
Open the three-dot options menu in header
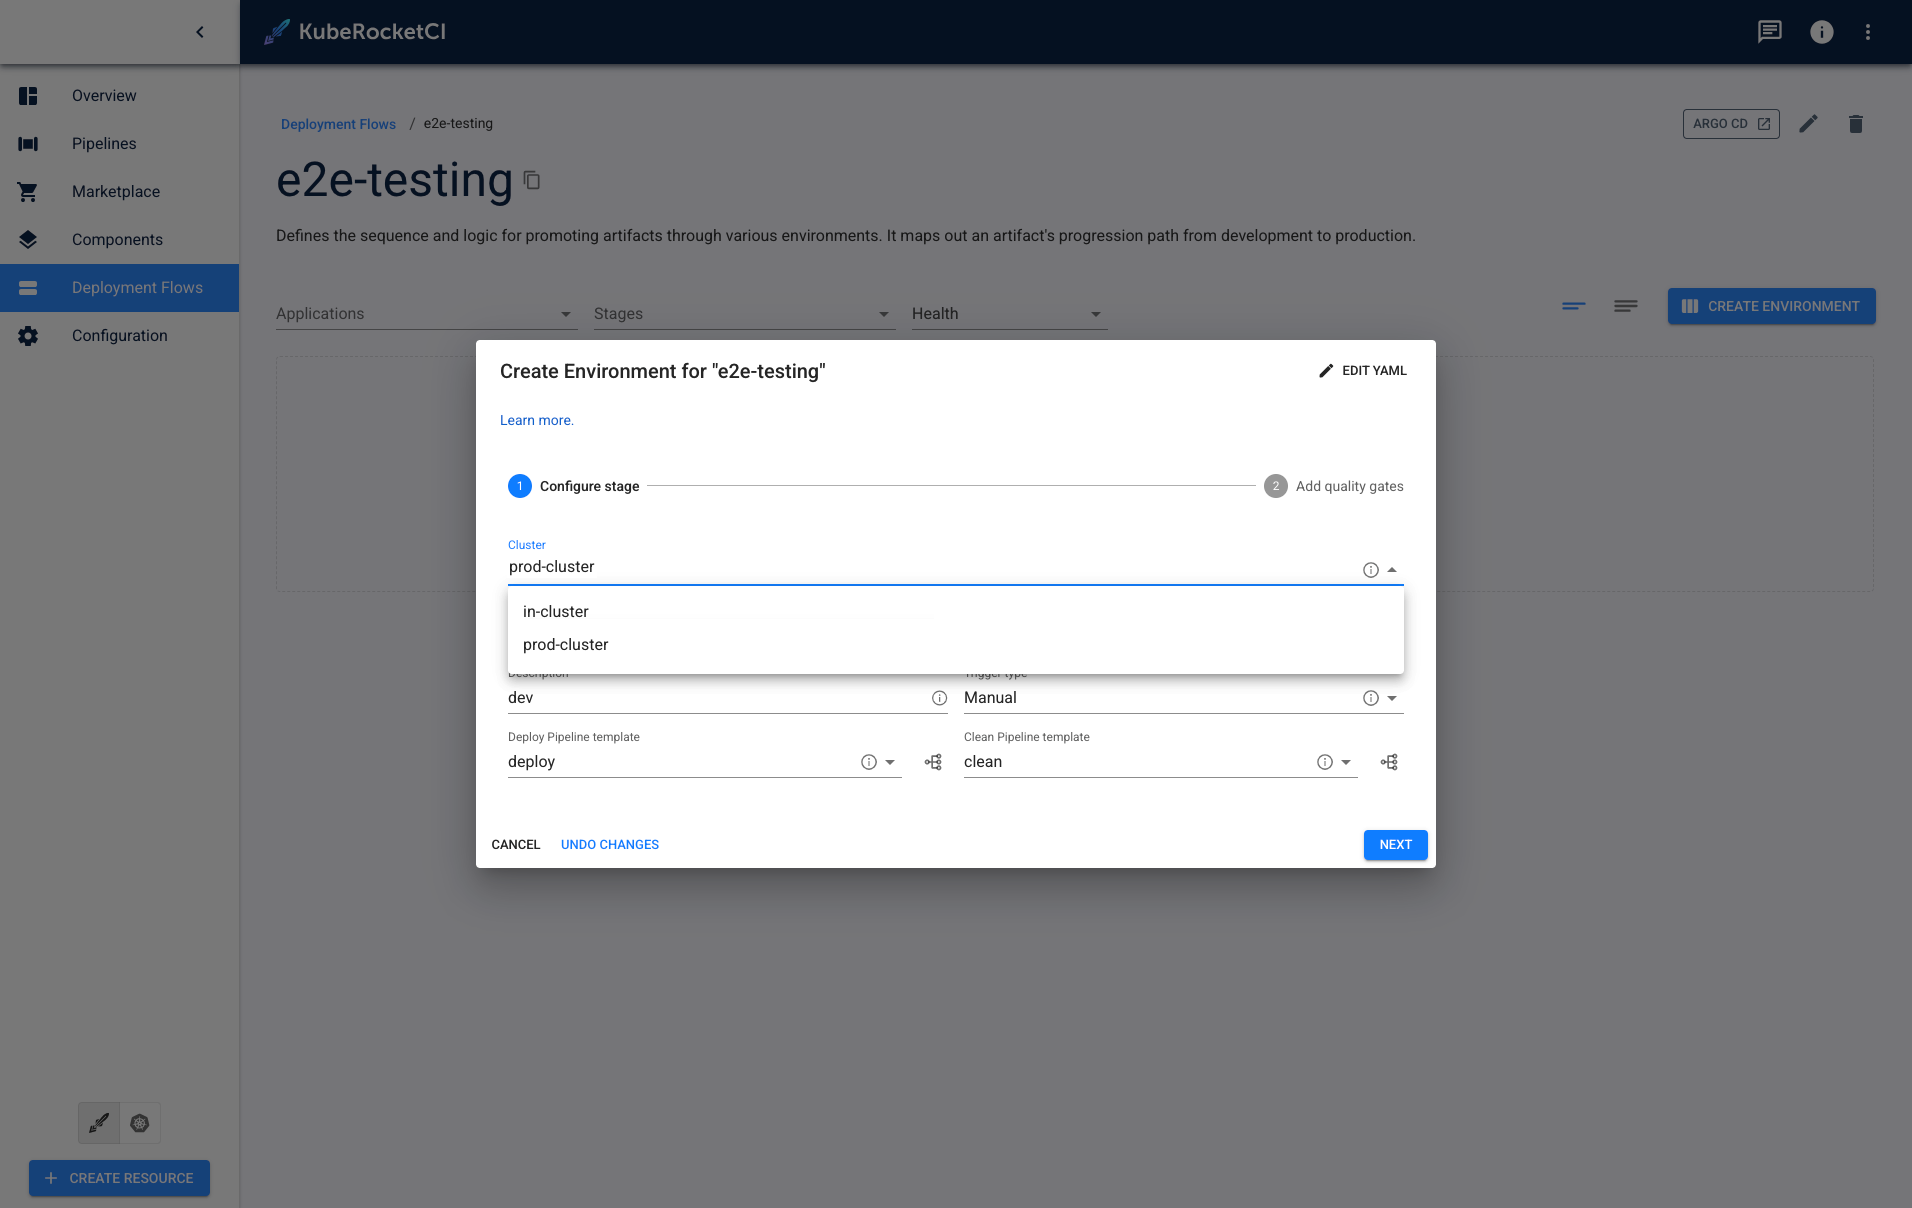point(1868,32)
